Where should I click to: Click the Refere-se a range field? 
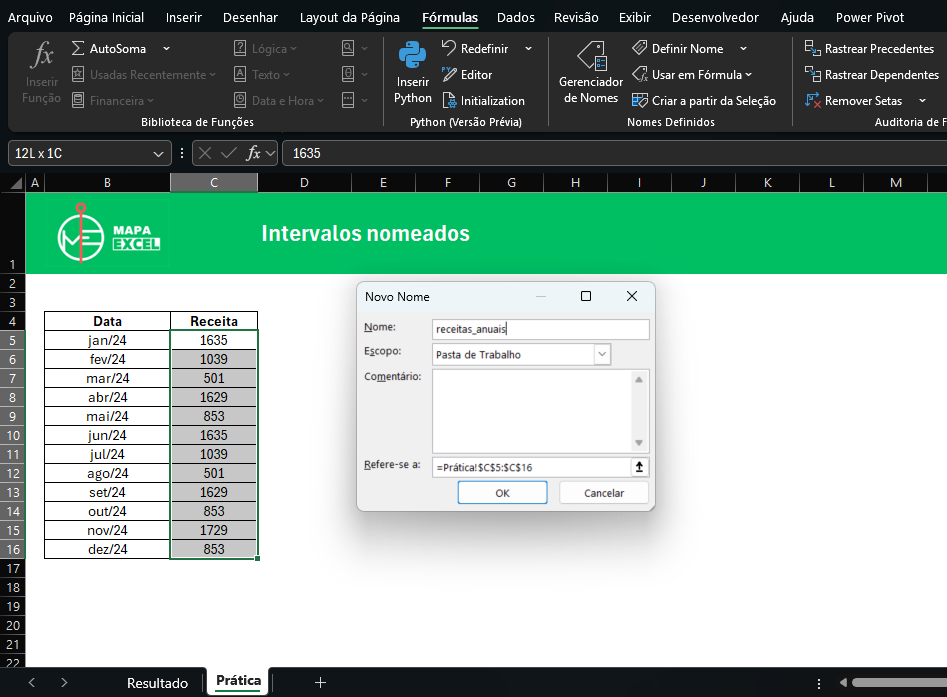(531, 467)
